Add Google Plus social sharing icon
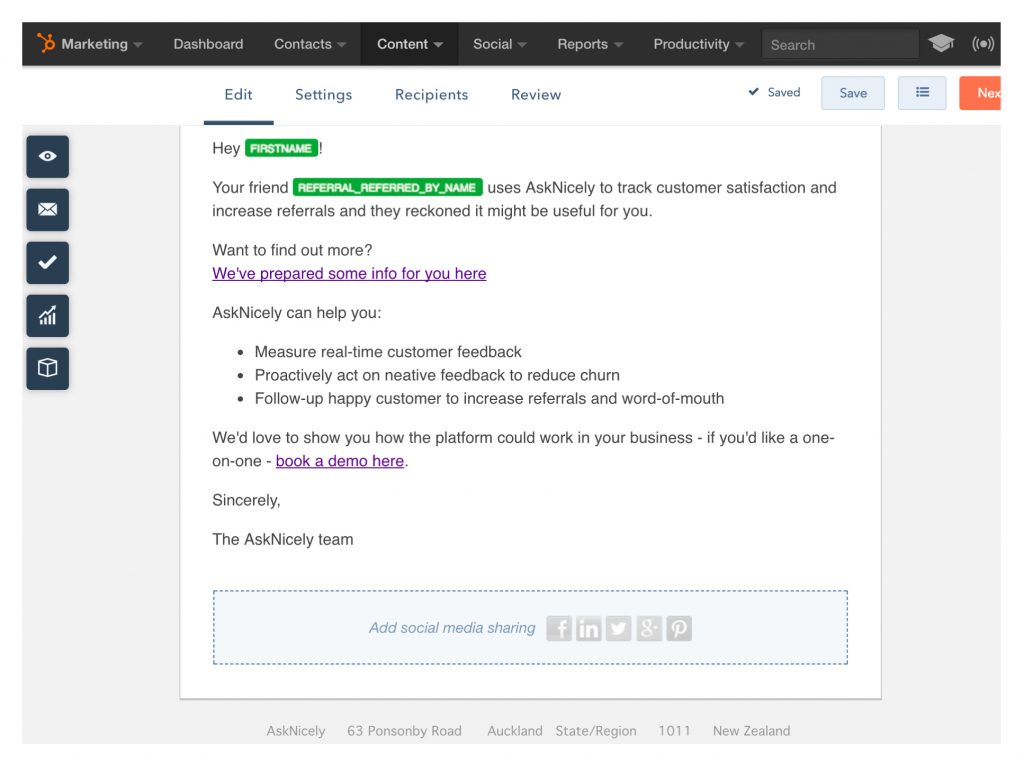The height and width of the screenshot is (763, 1024). coord(648,628)
